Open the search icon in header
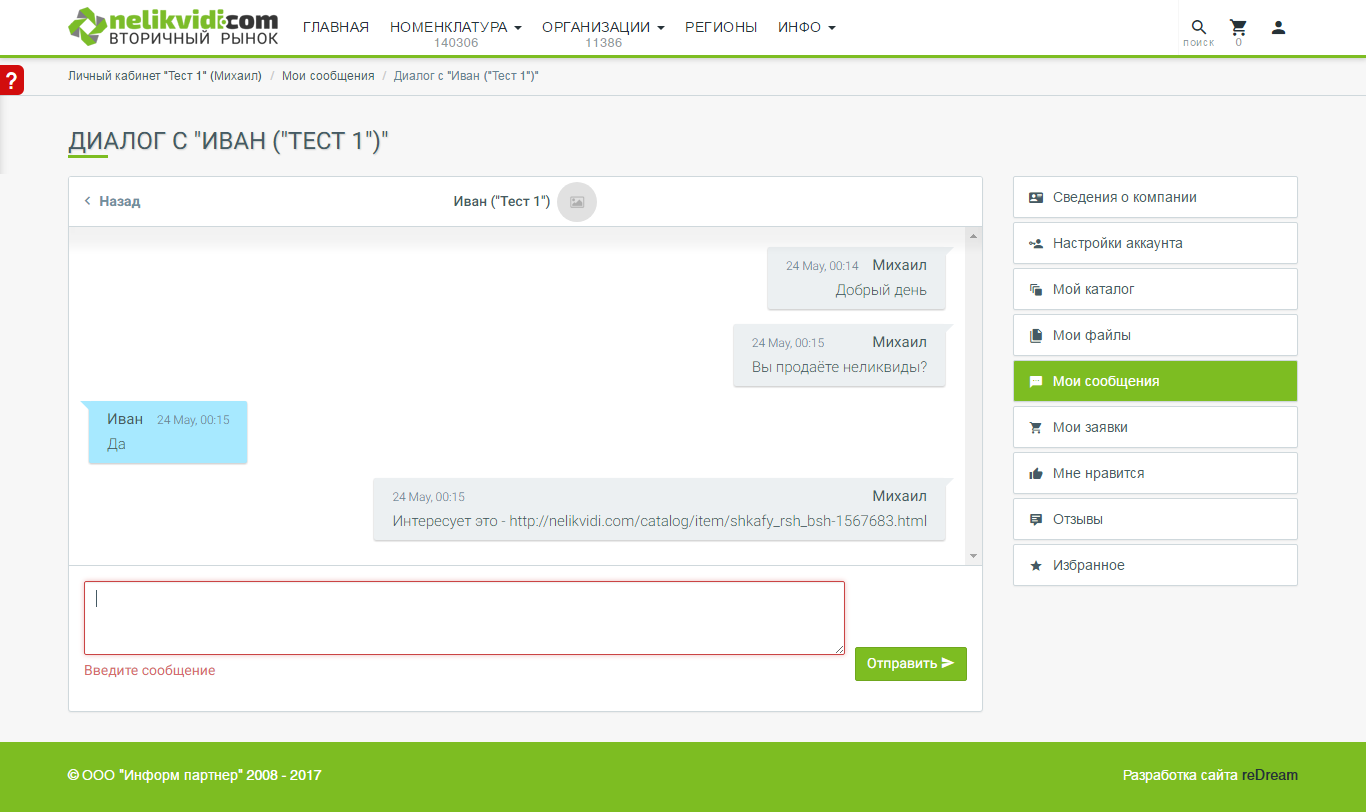 1198,28
